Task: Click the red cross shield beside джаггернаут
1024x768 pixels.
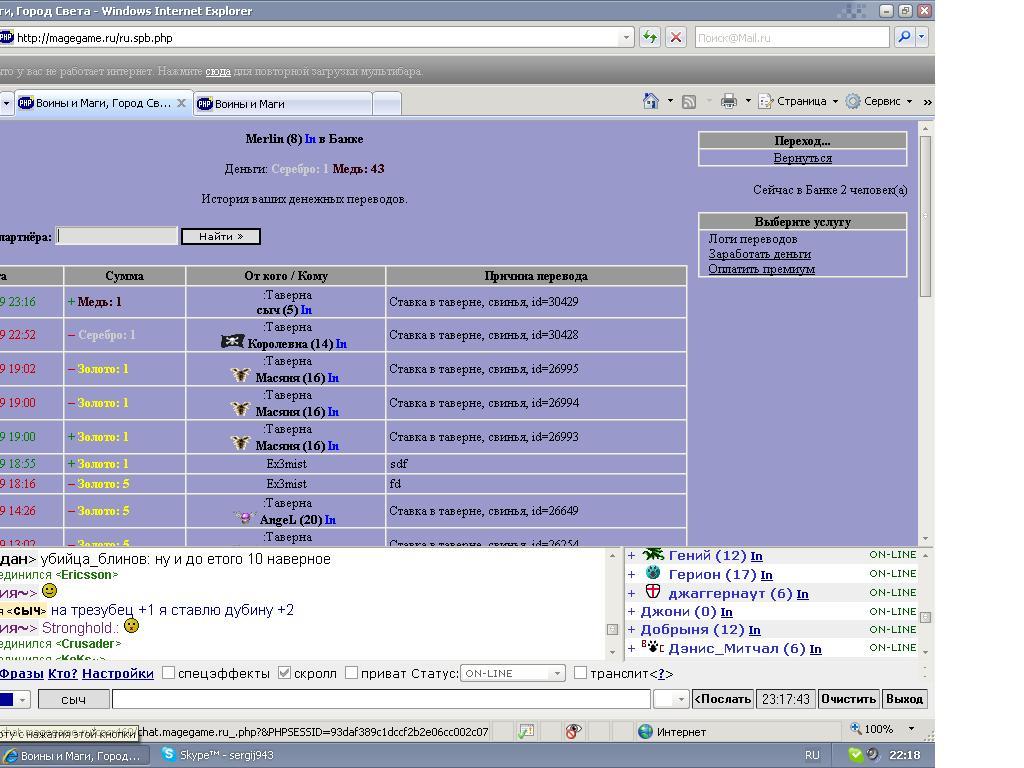Action: [652, 592]
